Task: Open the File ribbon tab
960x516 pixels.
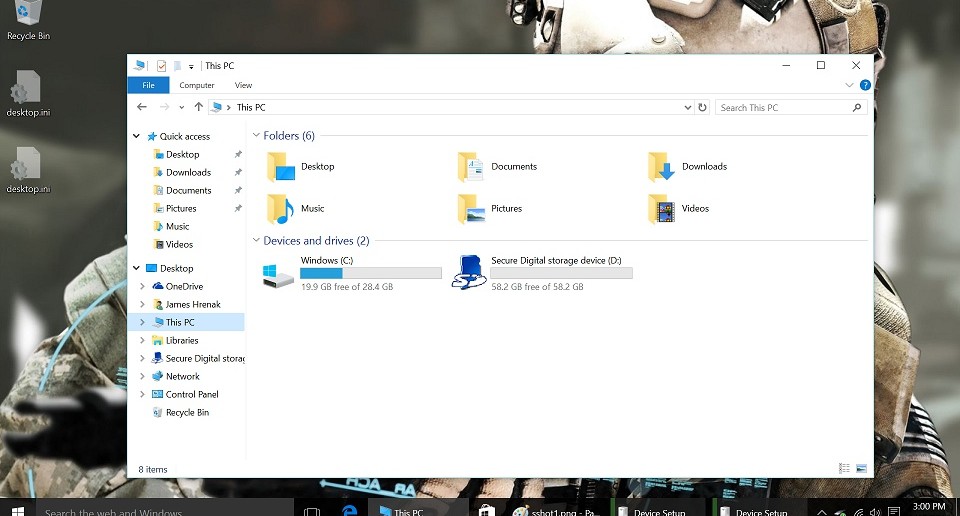Action: click(x=148, y=85)
